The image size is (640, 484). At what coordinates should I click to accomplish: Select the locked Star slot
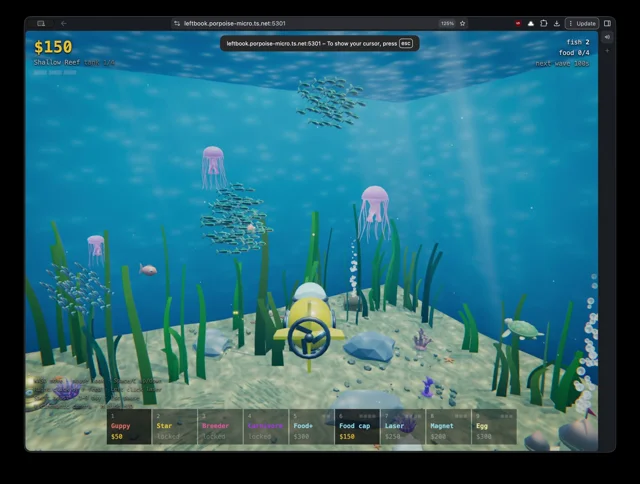[x=175, y=426]
